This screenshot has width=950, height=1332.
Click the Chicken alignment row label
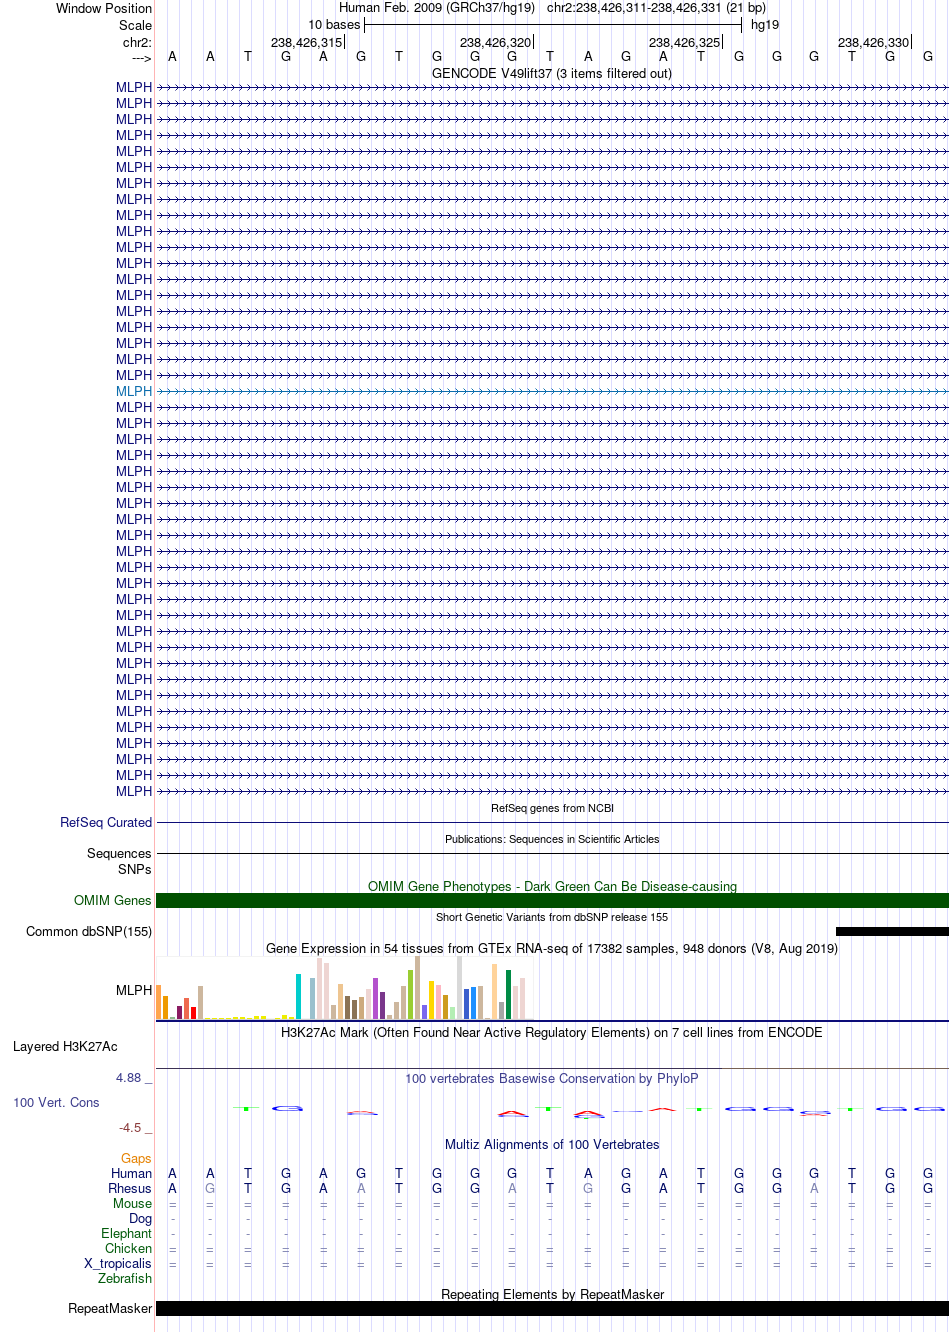click(x=129, y=1248)
